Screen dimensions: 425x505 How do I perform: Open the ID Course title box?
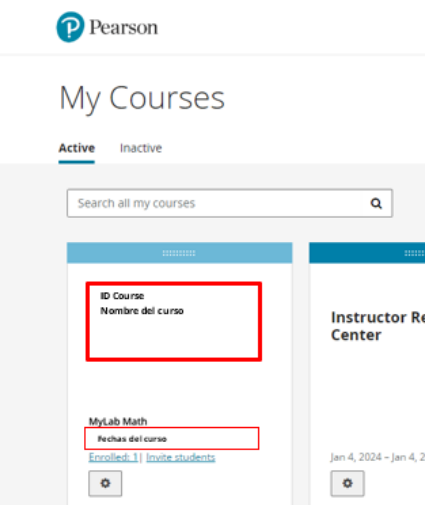(174, 321)
